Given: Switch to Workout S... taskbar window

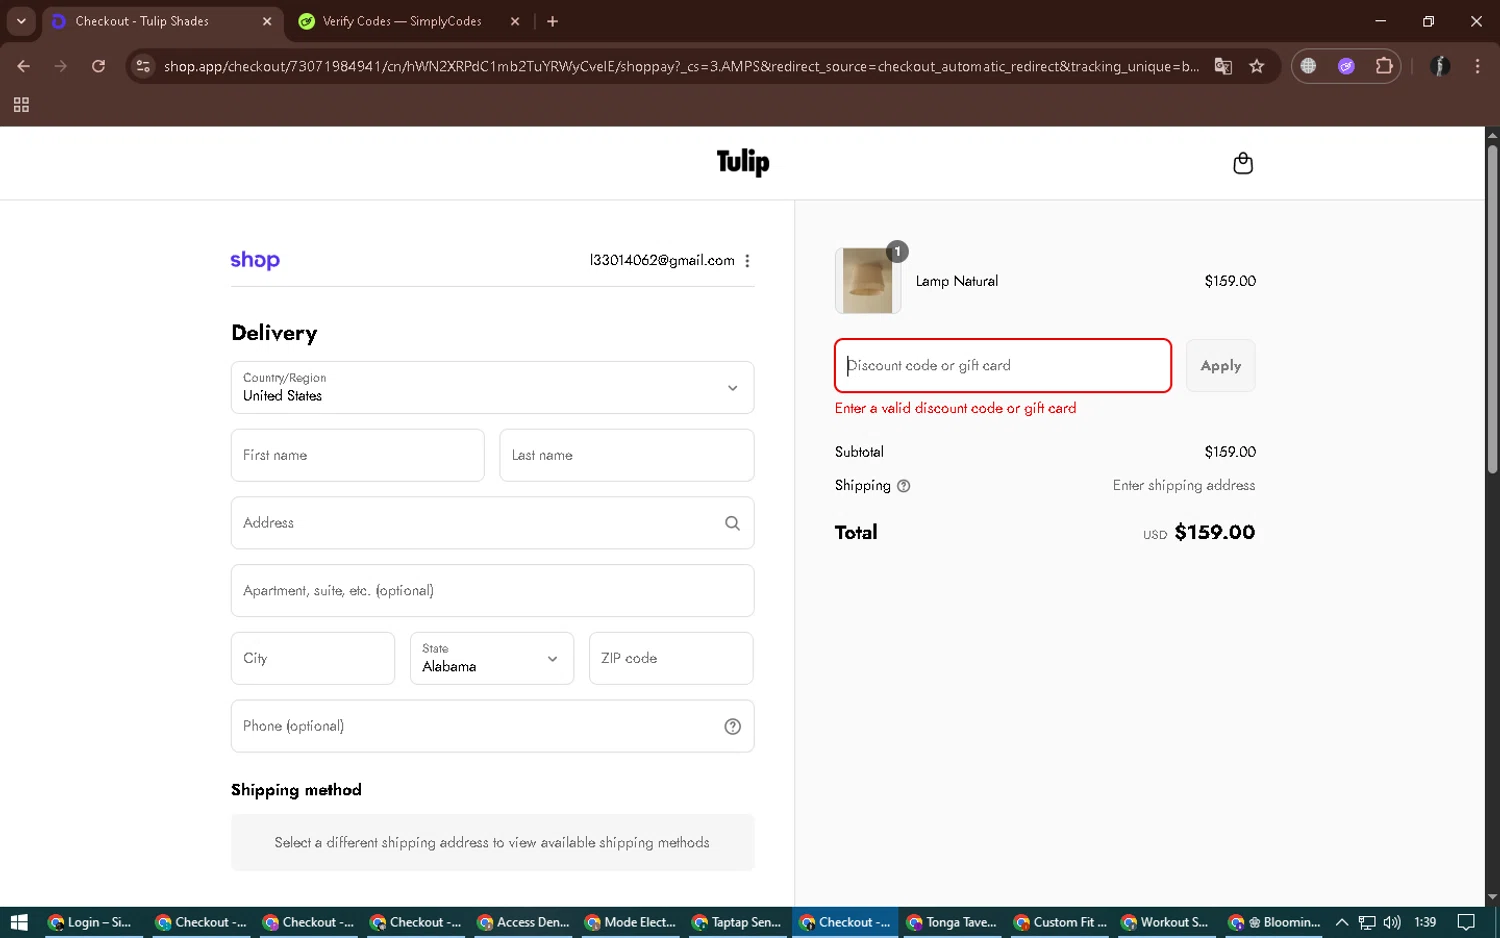Looking at the screenshot, I should (x=1167, y=922).
